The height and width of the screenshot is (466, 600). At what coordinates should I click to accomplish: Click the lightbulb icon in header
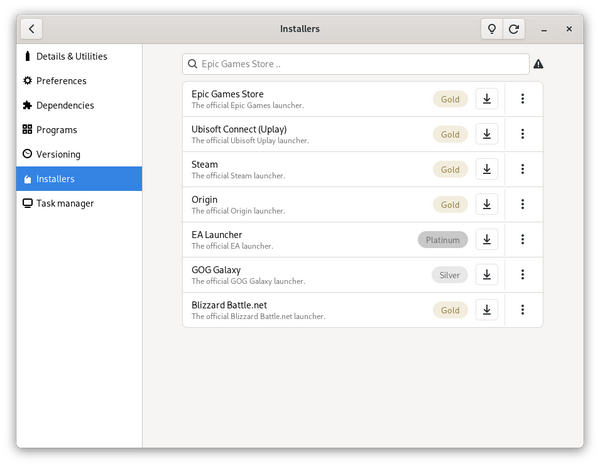pyautogui.click(x=492, y=29)
